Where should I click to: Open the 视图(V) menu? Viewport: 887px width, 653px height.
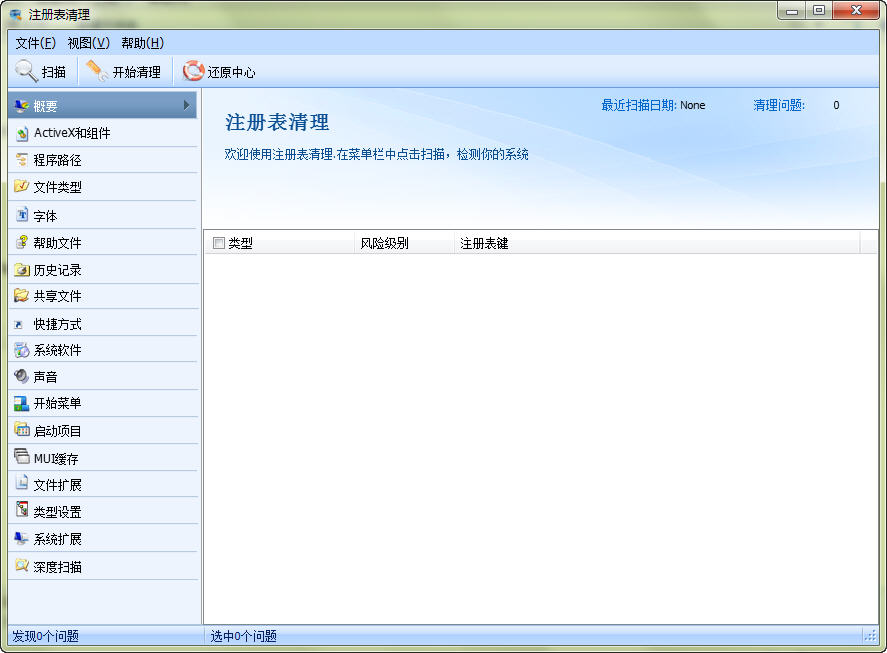pos(88,43)
